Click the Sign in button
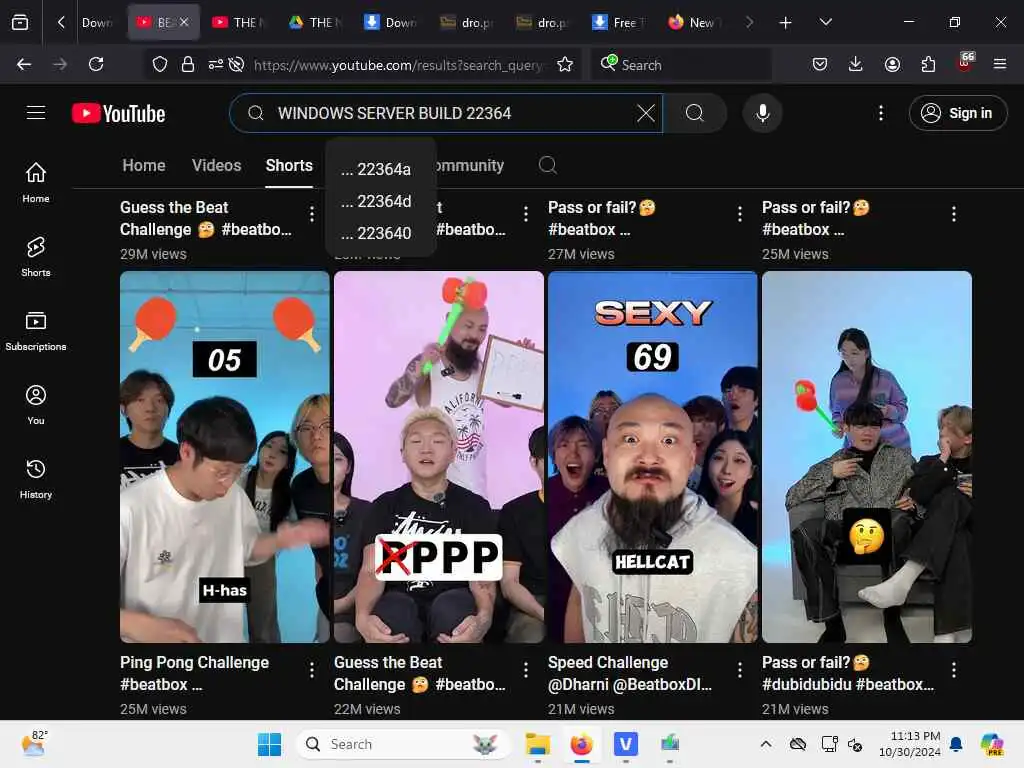 click(957, 113)
